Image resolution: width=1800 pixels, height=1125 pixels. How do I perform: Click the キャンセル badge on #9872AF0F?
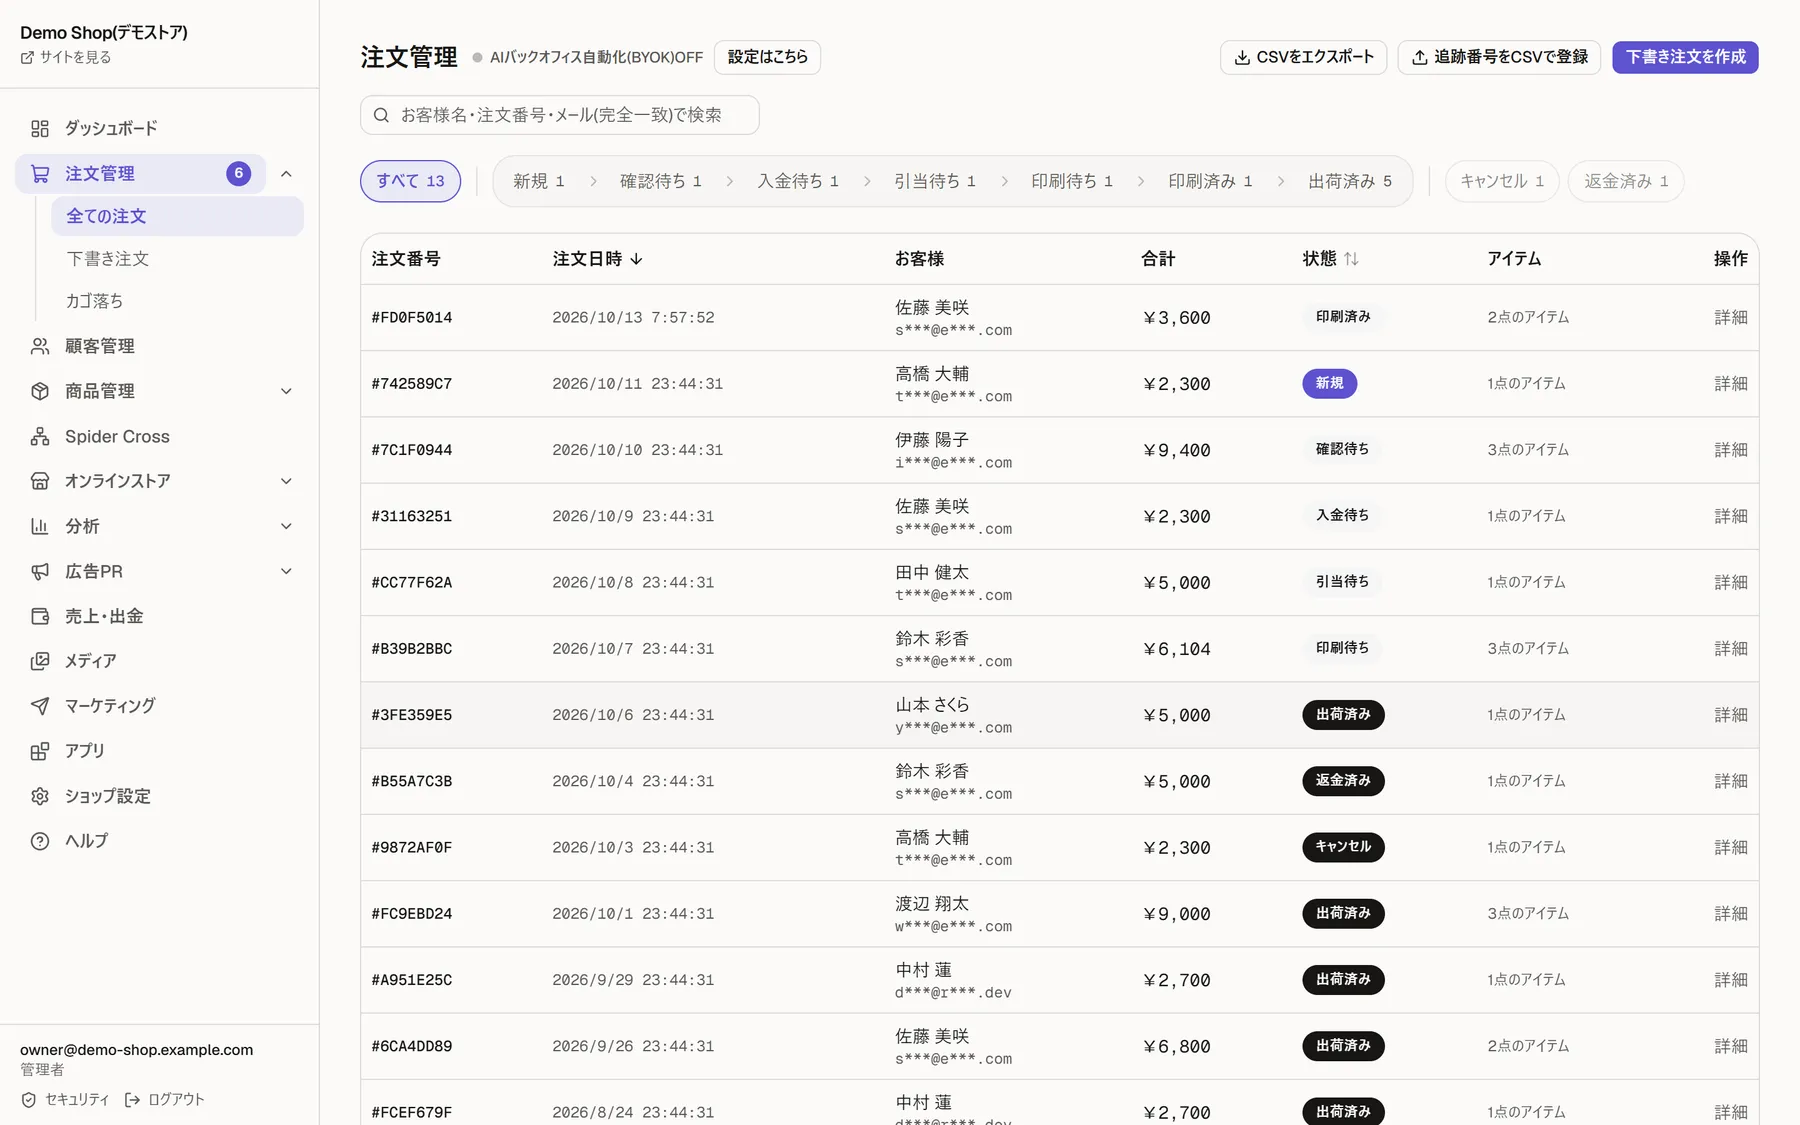click(1343, 847)
